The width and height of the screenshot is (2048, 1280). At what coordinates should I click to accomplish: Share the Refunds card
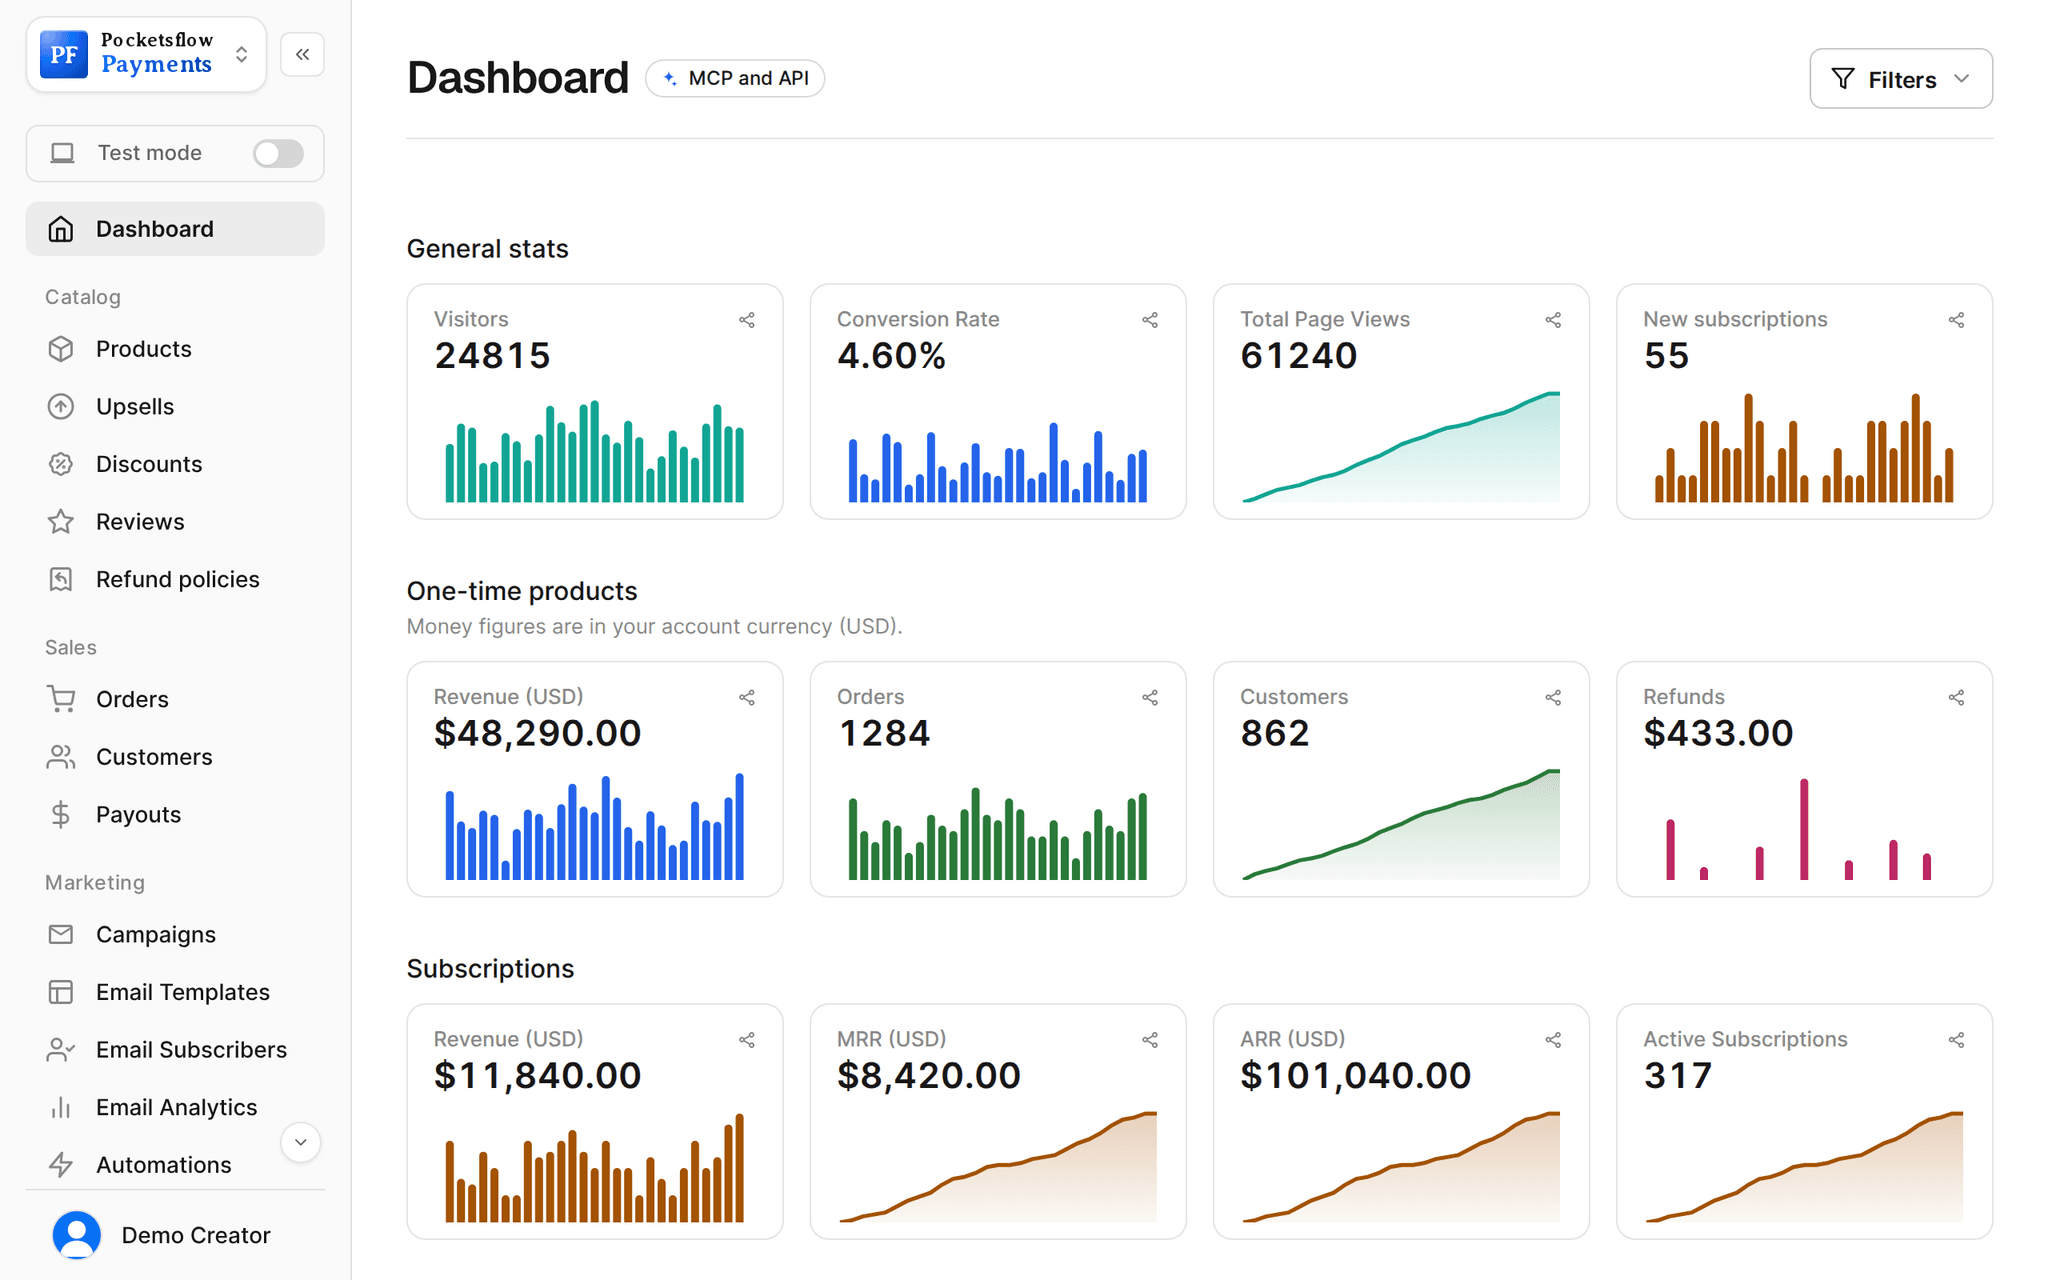tap(1956, 698)
